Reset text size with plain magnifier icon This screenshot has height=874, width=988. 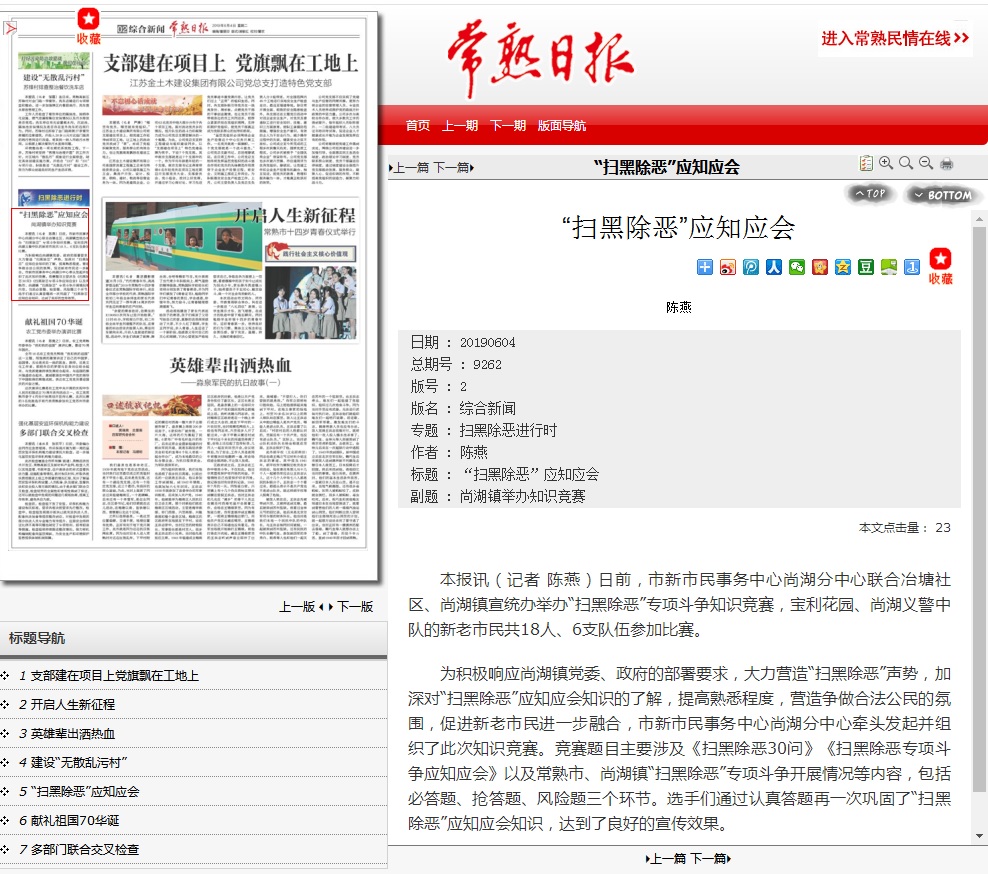[x=906, y=163]
